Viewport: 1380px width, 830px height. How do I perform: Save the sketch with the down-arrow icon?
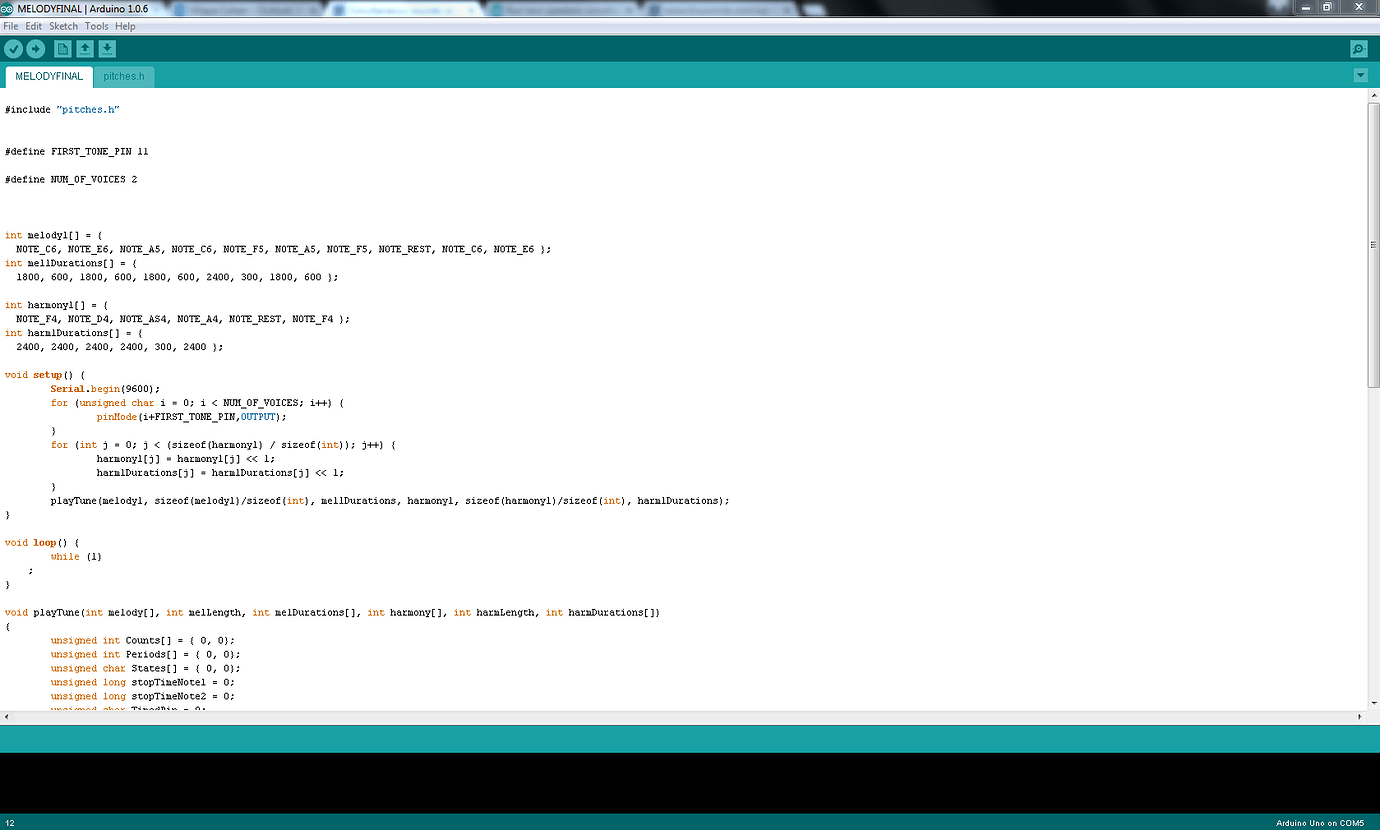[x=107, y=47]
